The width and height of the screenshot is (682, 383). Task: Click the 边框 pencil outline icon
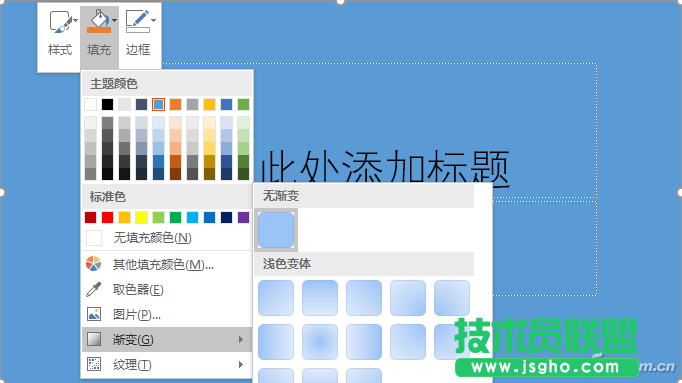[x=137, y=22]
